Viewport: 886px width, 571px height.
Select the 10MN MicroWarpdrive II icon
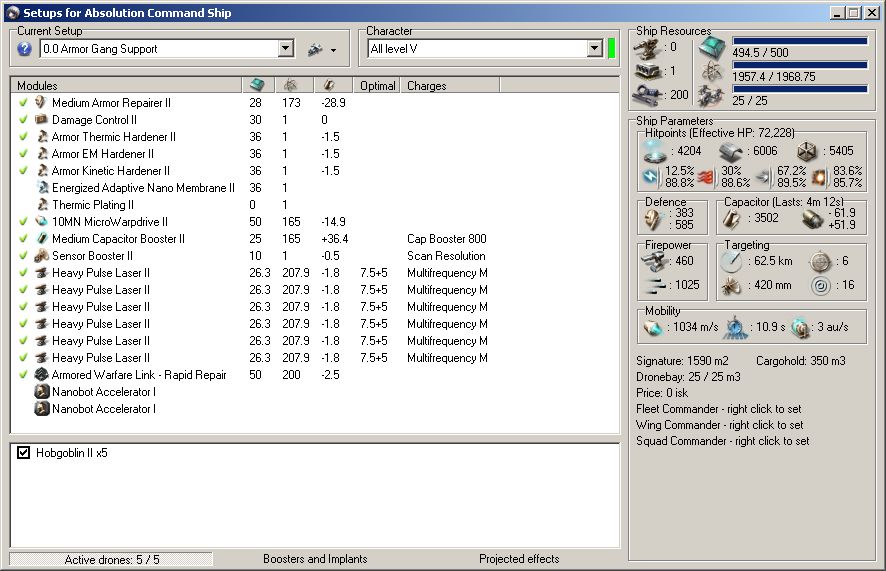click(x=41, y=222)
